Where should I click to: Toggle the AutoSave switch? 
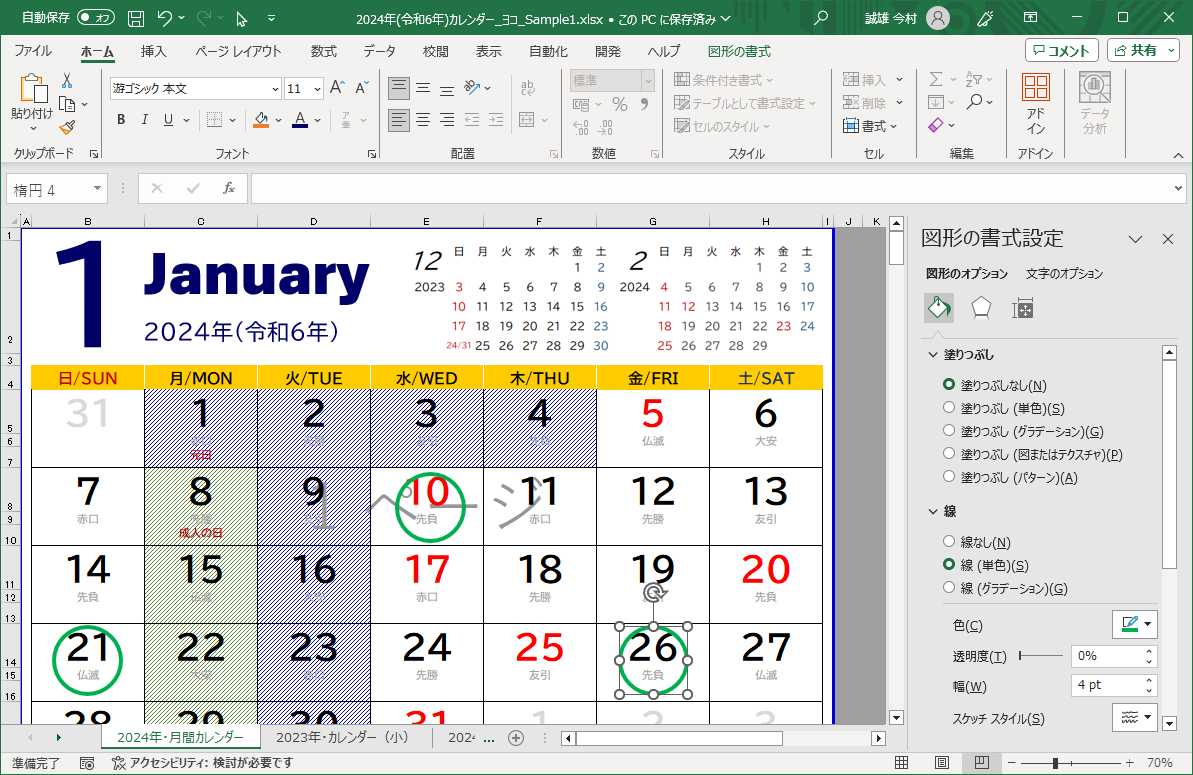pos(96,18)
